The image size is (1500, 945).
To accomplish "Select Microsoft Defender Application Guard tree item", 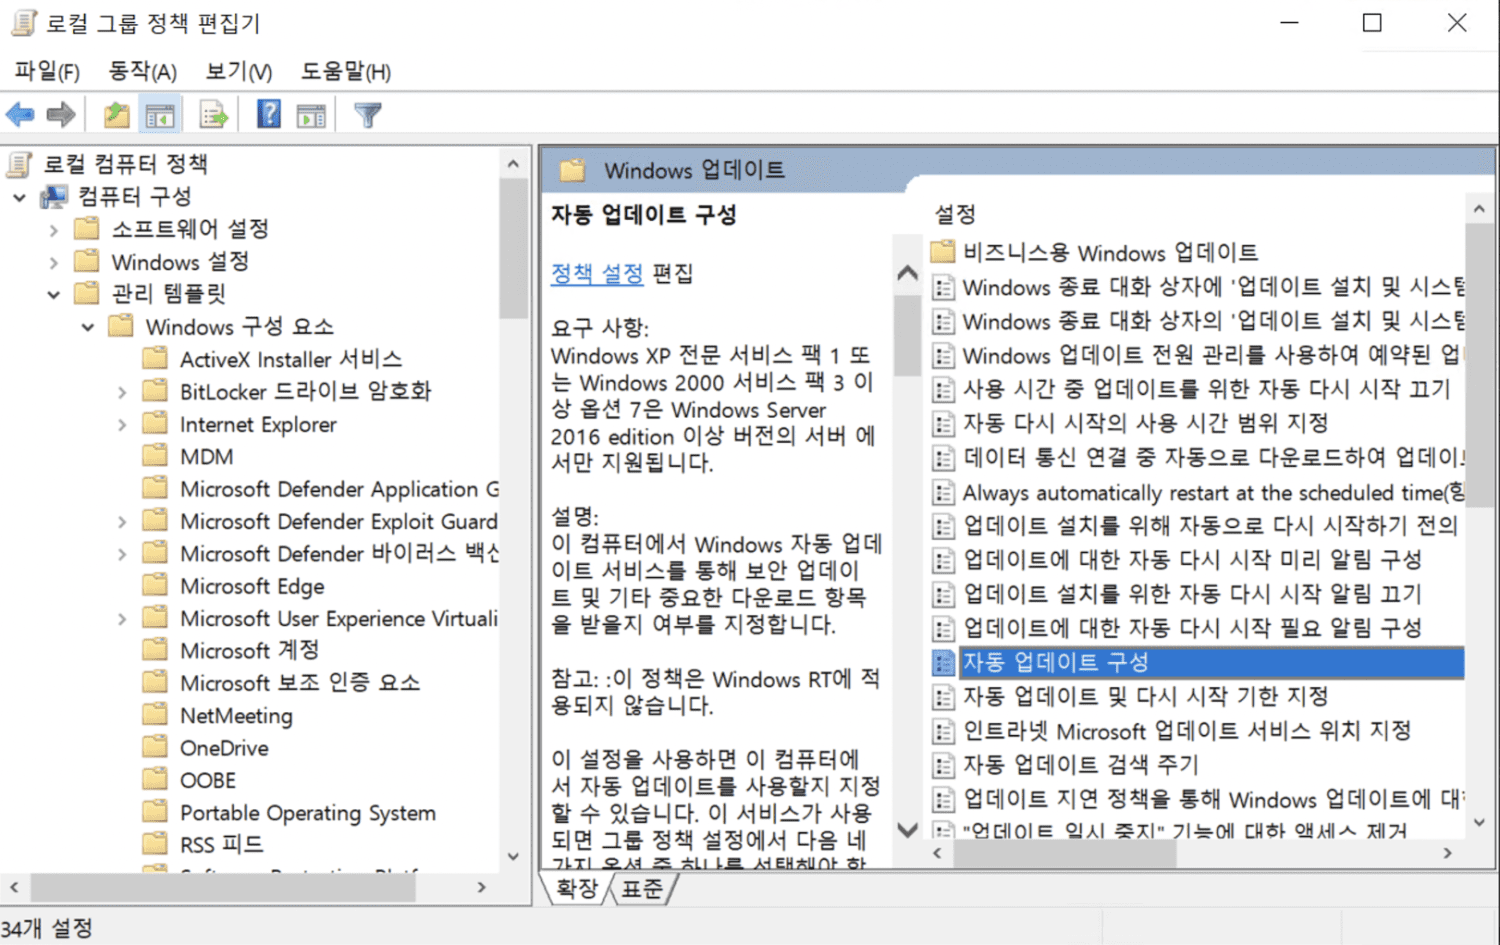I will [339, 489].
